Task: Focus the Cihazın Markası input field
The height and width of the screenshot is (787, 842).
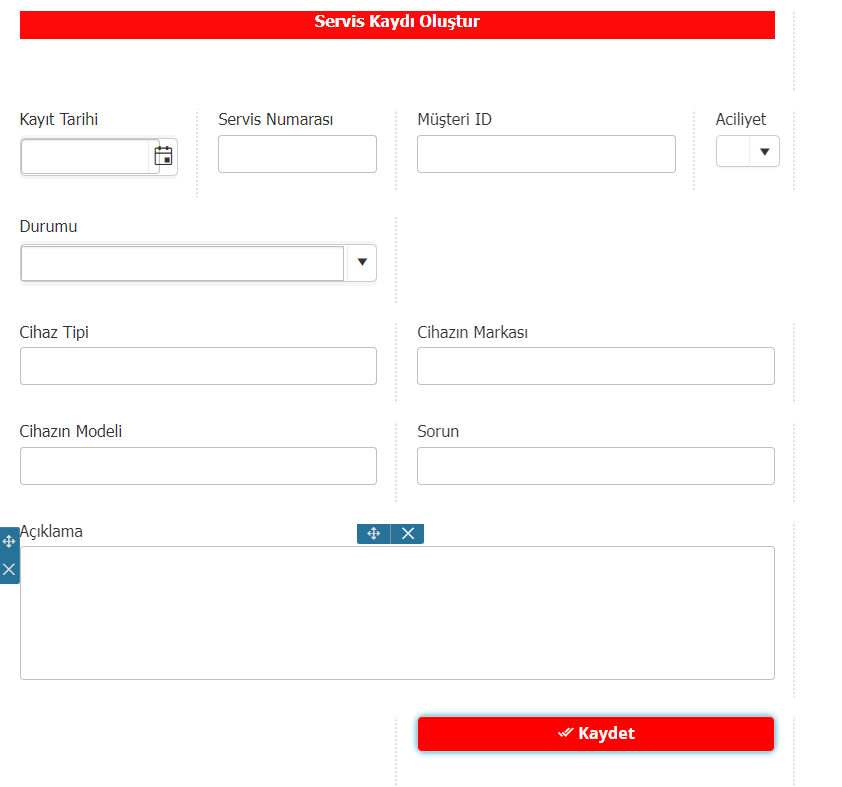Action: 596,366
